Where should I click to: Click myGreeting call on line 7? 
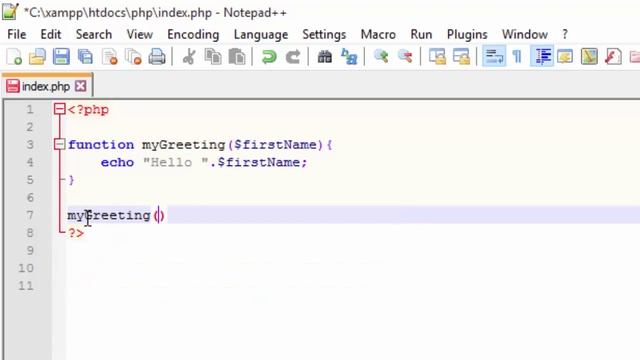pyautogui.click(x=109, y=215)
